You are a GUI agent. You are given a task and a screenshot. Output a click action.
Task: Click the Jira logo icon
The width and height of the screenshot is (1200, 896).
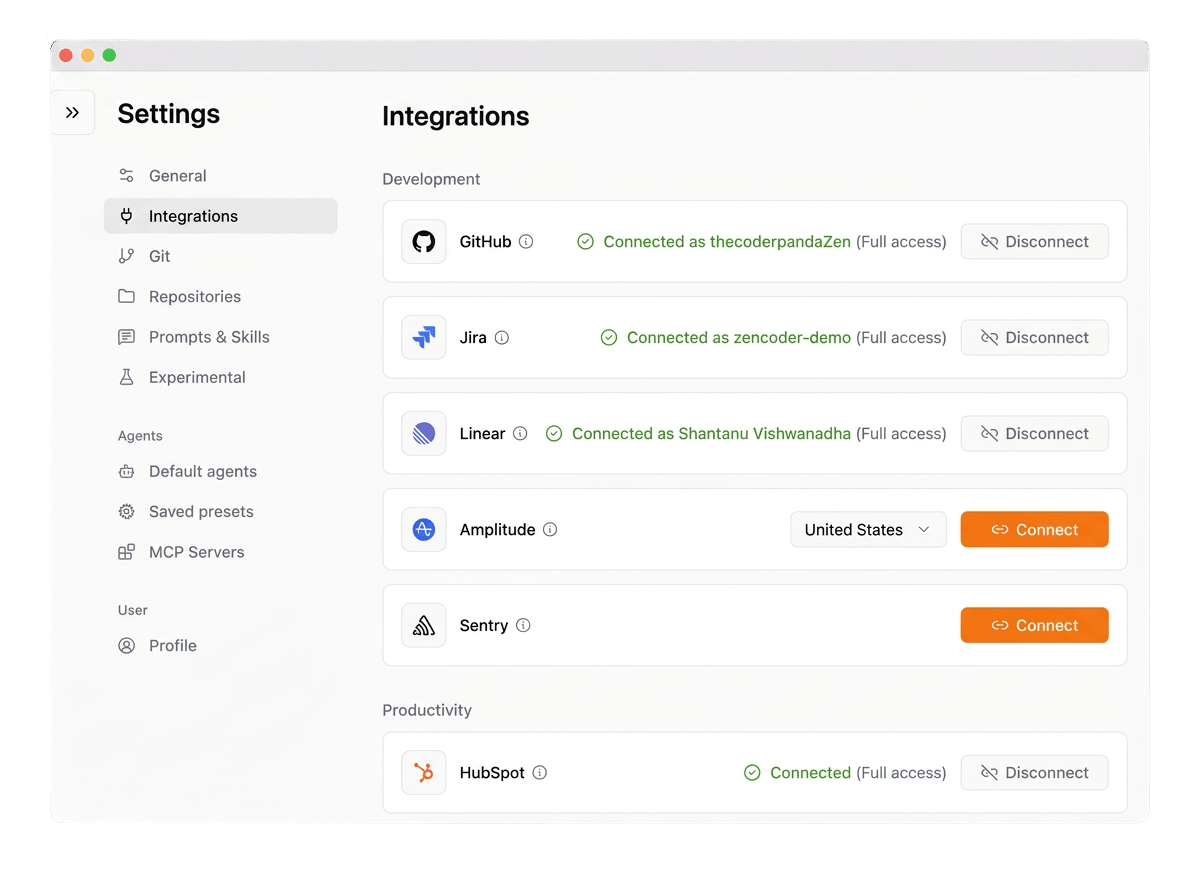pos(424,338)
